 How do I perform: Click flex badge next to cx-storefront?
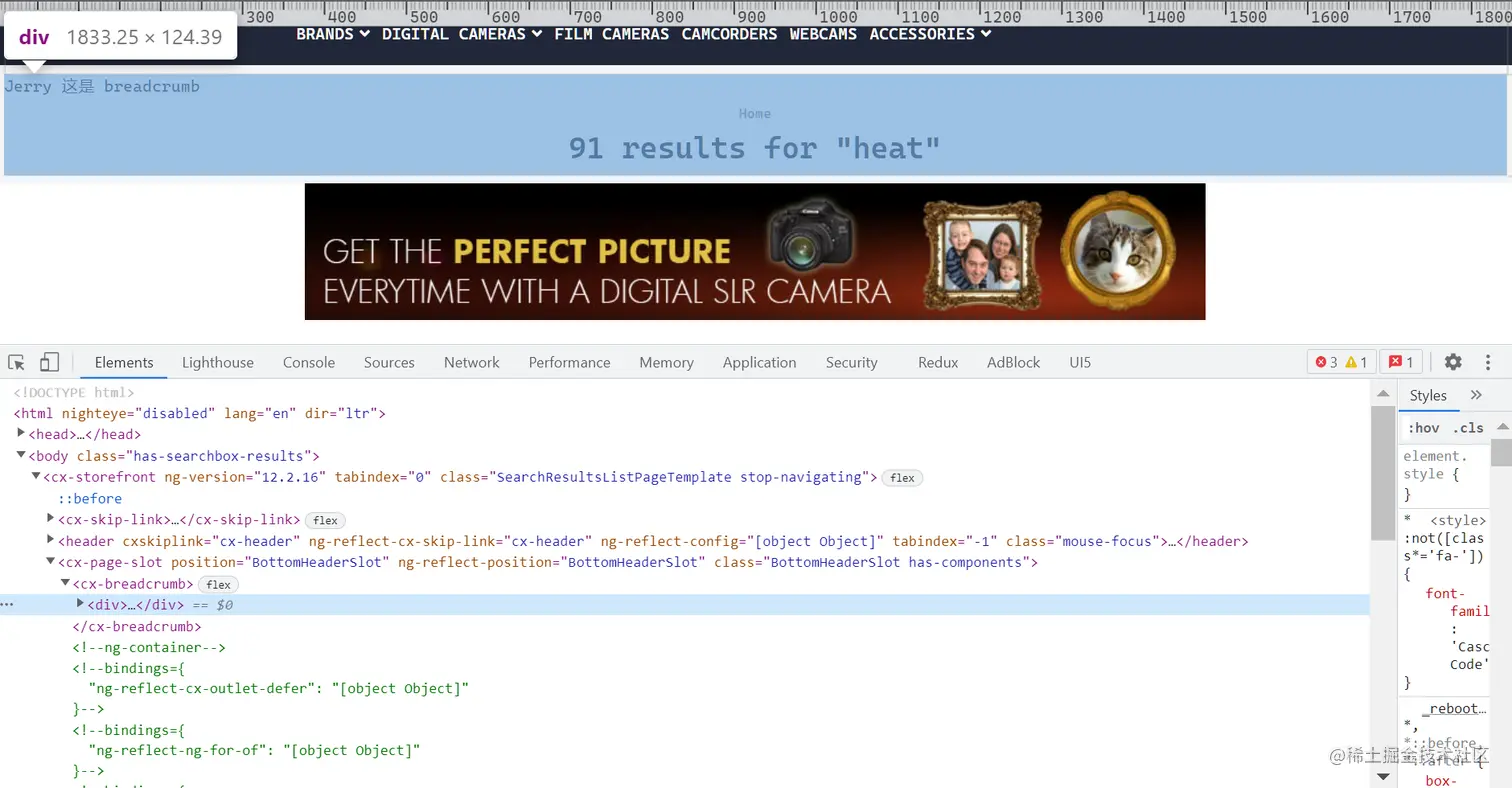point(902,478)
